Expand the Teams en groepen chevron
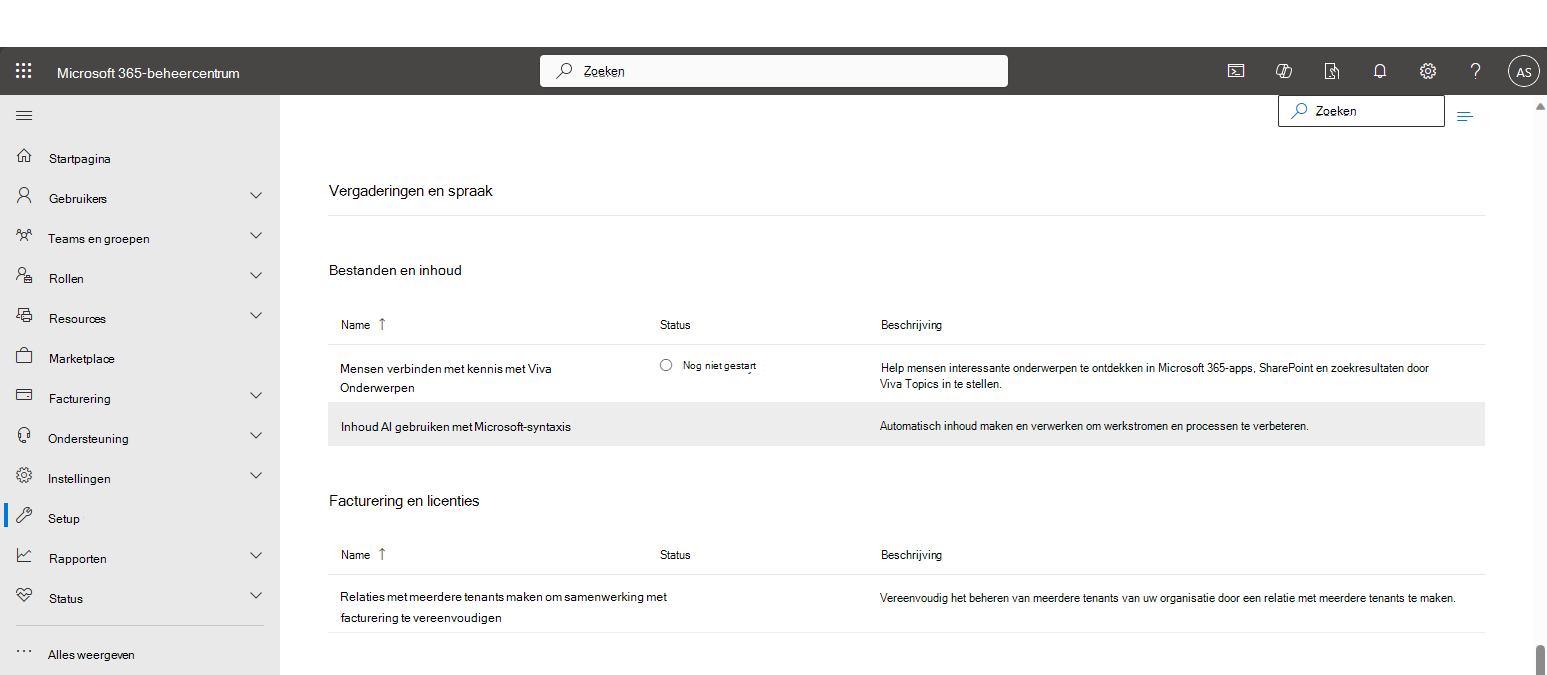Viewport: 1547px width, 675px height. tap(256, 236)
